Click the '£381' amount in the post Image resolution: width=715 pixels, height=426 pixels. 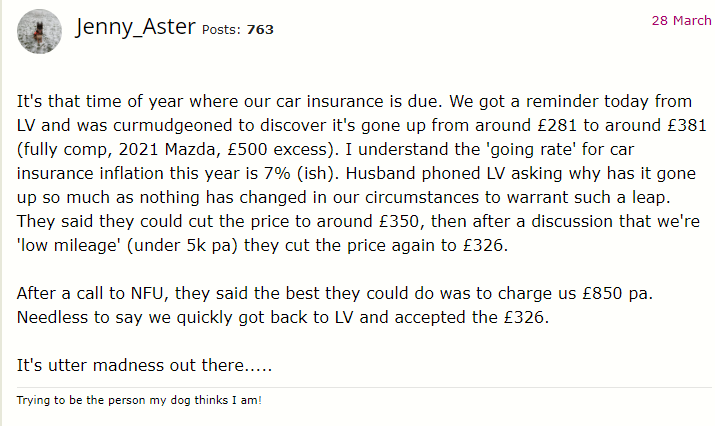point(687,125)
